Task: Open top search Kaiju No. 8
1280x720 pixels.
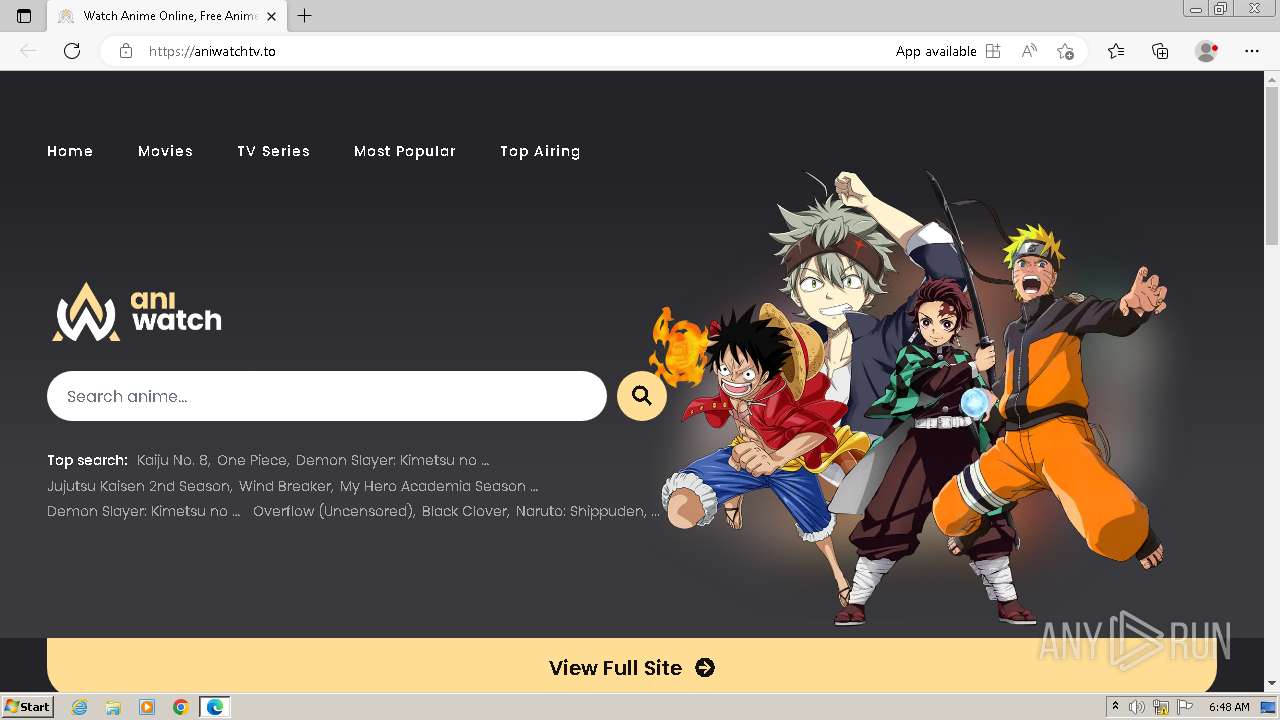Action: click(x=173, y=460)
